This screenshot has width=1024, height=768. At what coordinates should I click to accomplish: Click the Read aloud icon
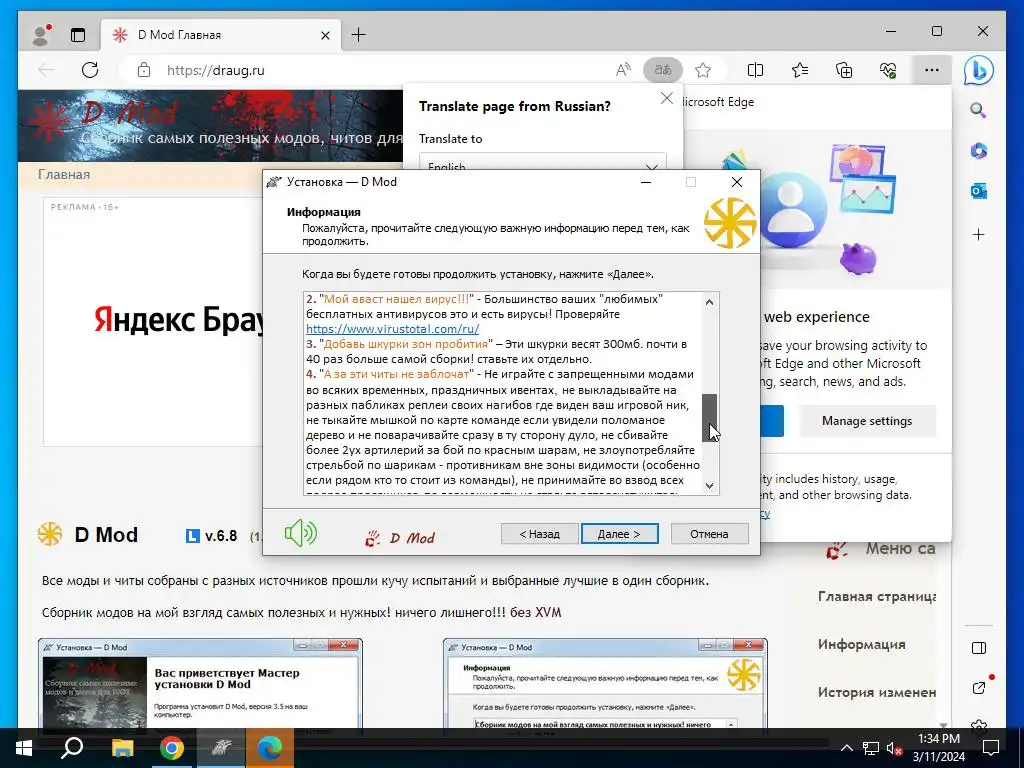(623, 70)
